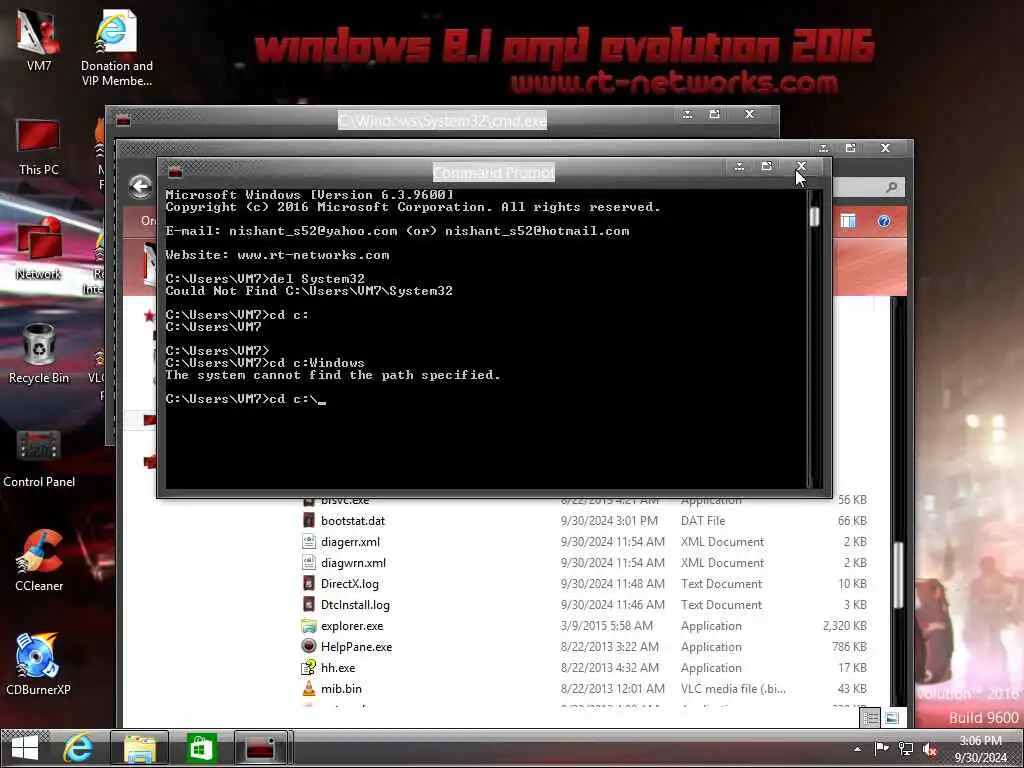Open This PC desktop icon
Viewport: 1024px width, 768px height.
(39, 147)
